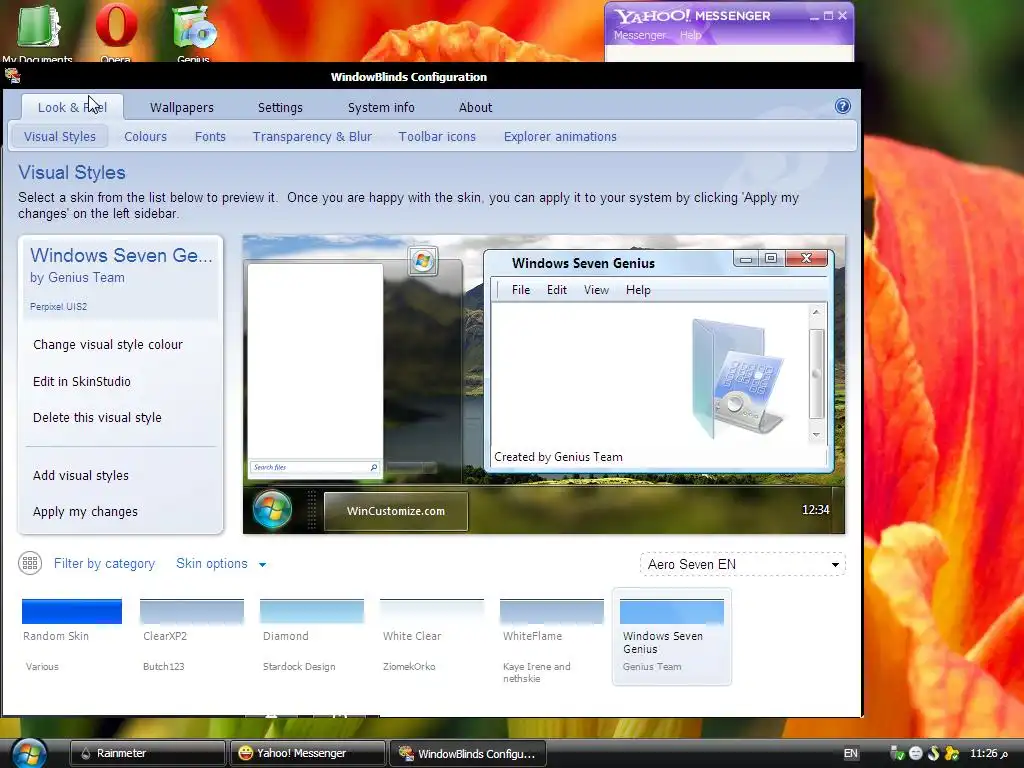Click Delete this visual style
1024x768 pixels.
97,418
